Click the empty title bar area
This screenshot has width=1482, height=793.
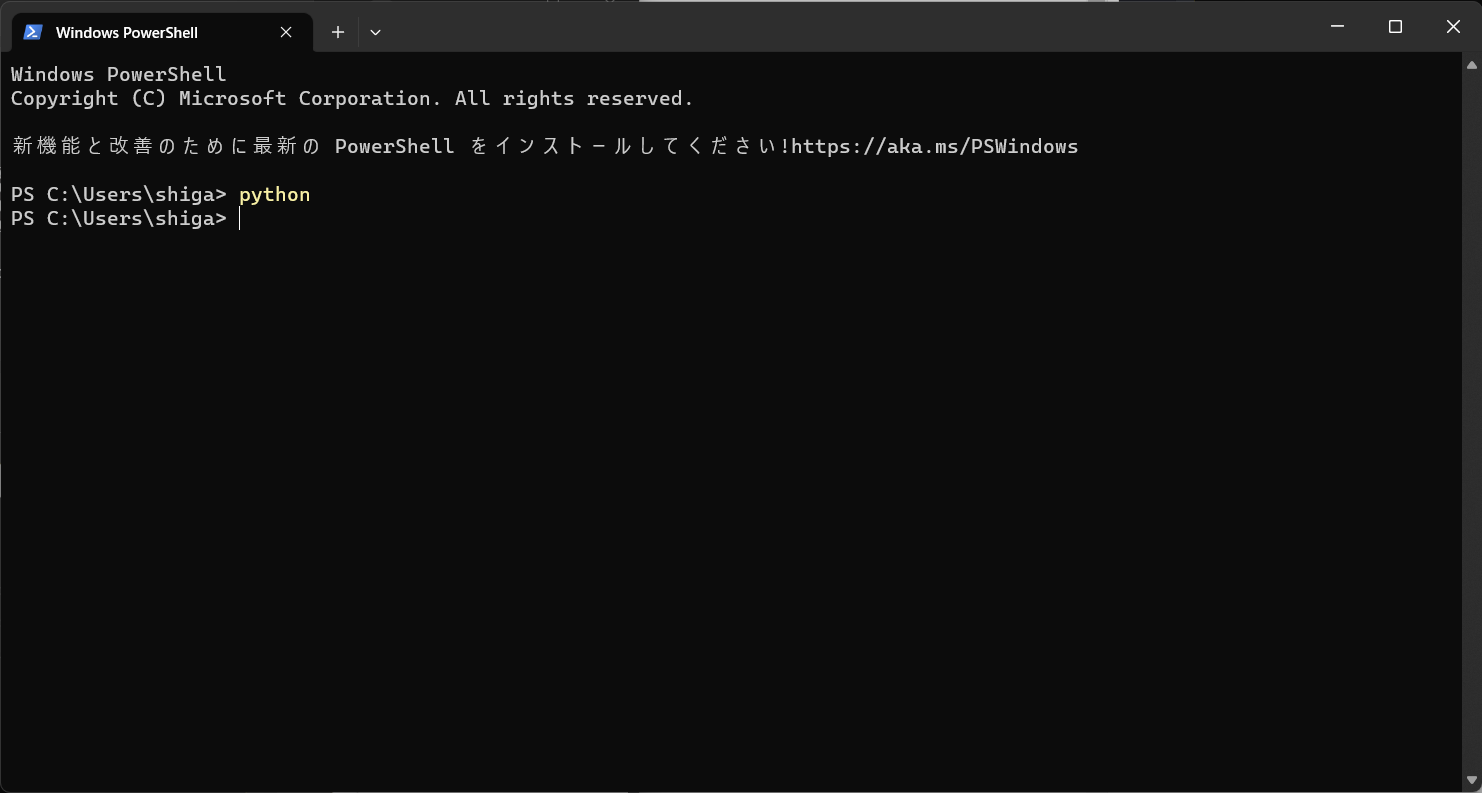(x=800, y=25)
